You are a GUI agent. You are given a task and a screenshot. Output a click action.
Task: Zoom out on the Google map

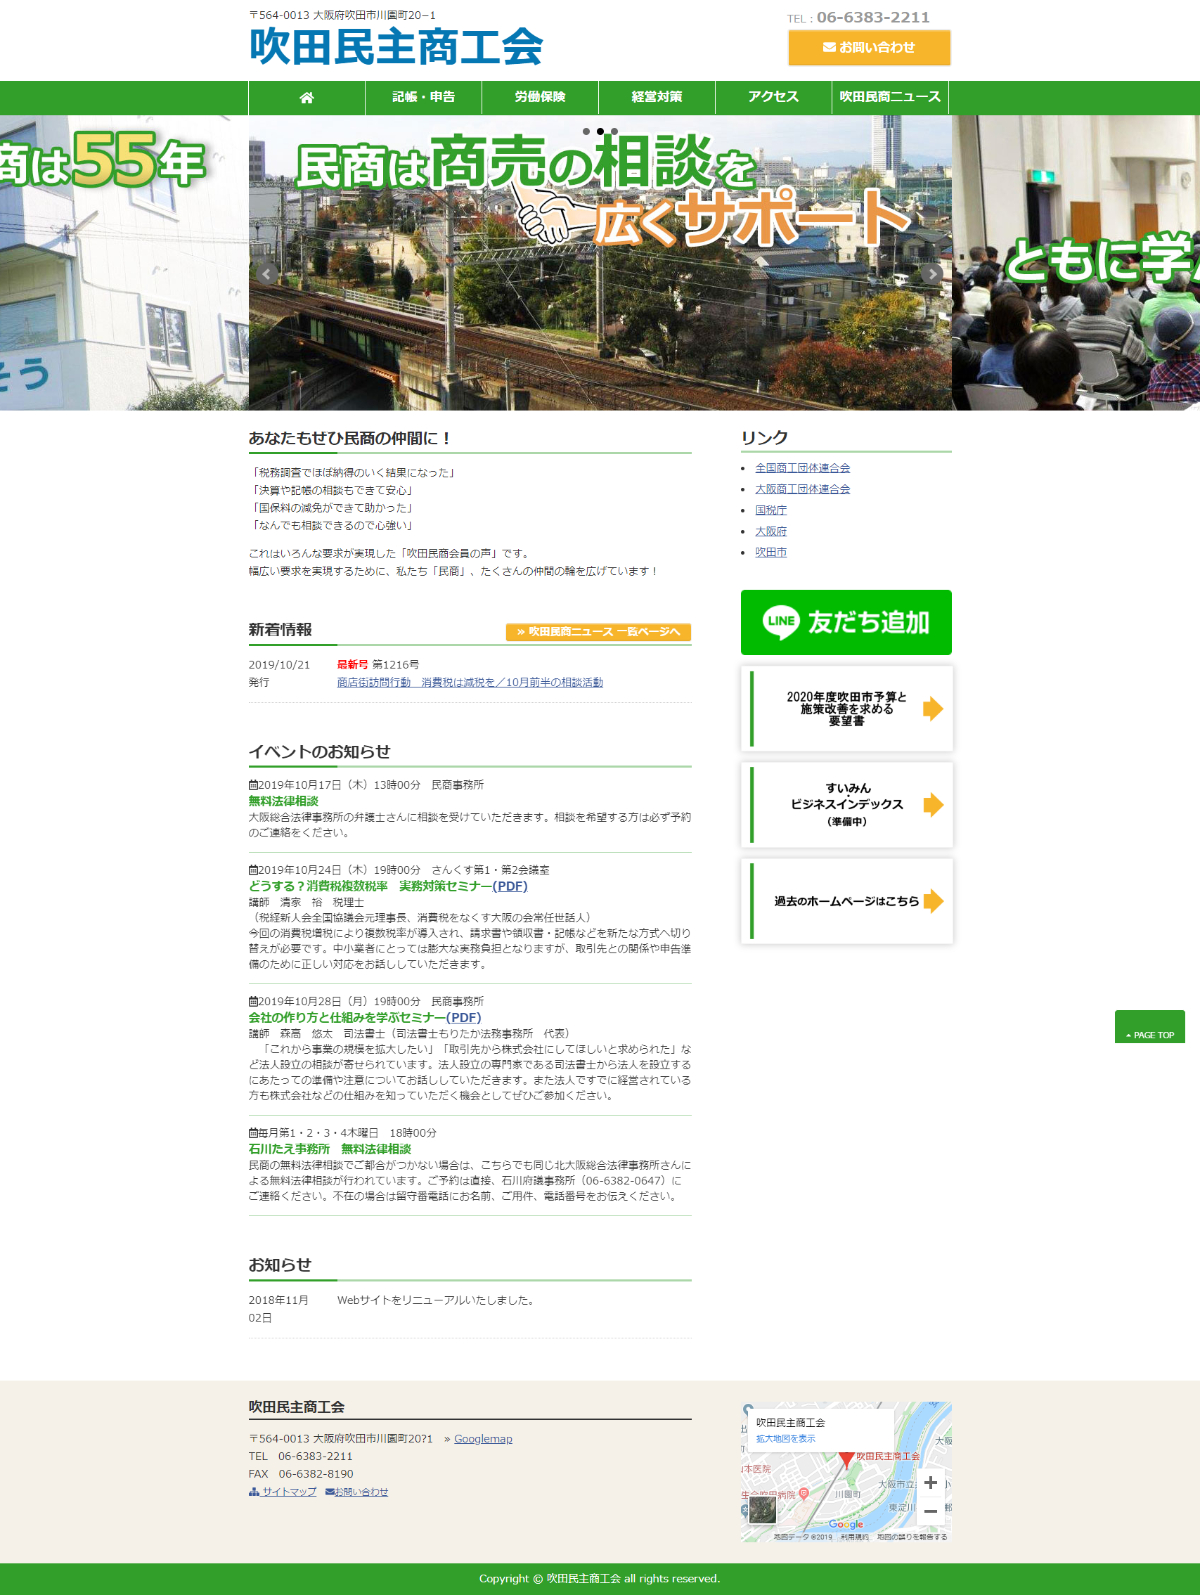point(930,1511)
